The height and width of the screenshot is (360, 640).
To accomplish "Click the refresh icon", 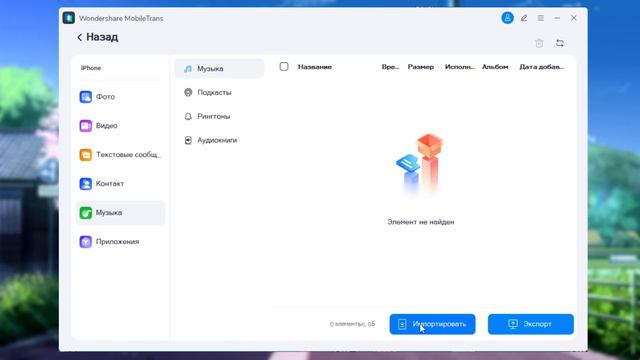I will (560, 43).
